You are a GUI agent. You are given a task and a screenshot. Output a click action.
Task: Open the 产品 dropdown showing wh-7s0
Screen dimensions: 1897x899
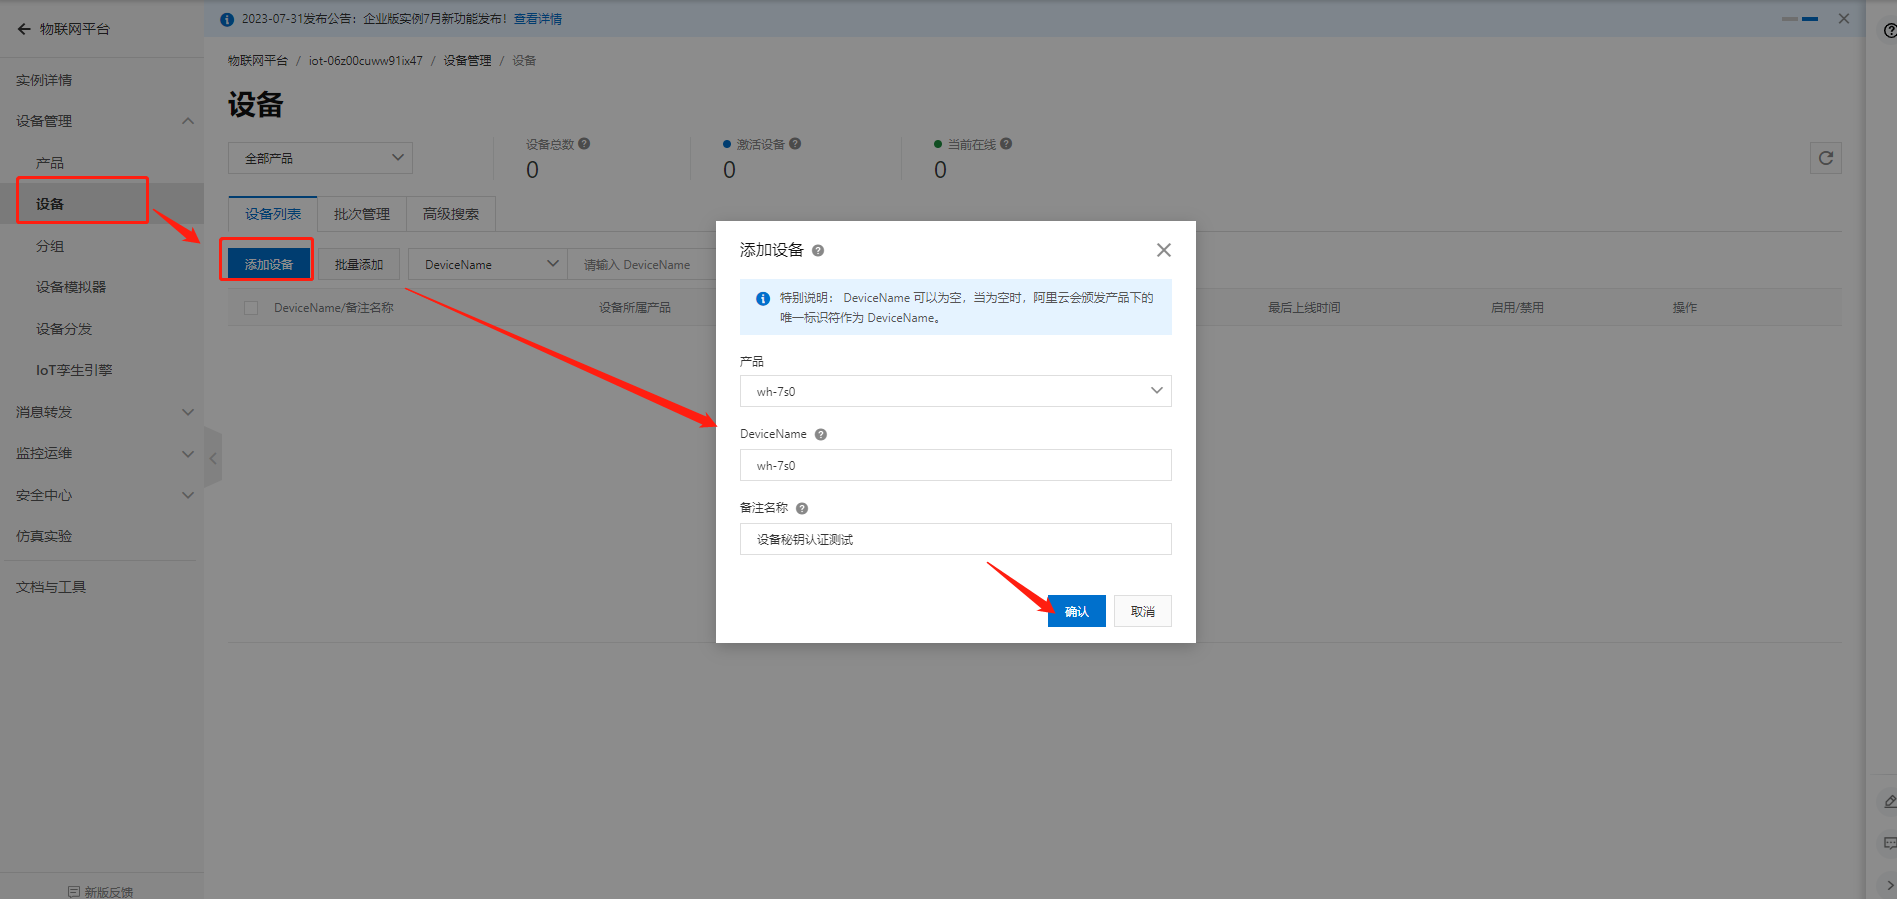click(x=955, y=391)
